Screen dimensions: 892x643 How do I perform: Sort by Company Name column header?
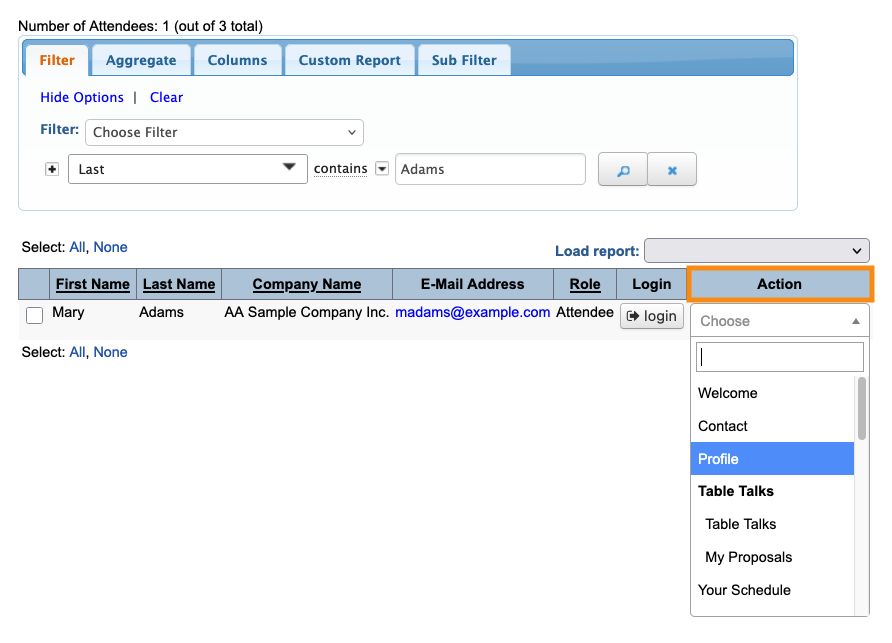click(307, 284)
